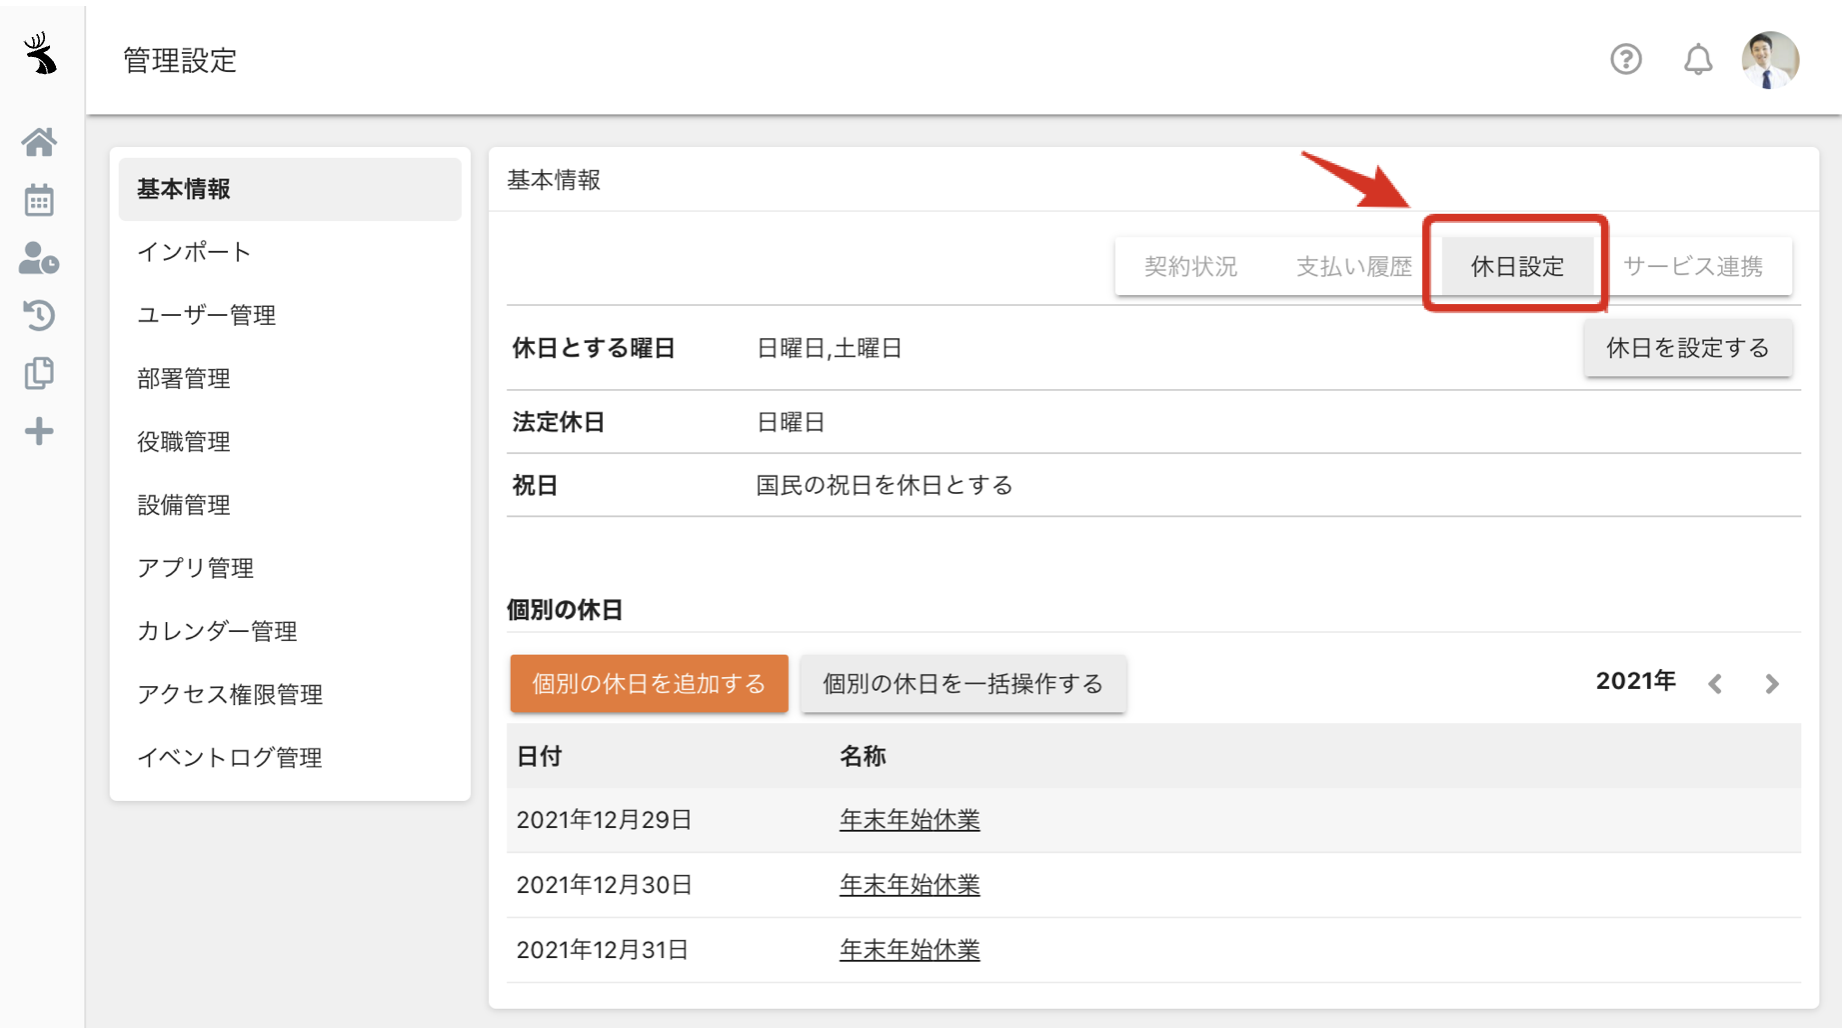Open 年末年始休業 link for December 30
This screenshot has width=1842, height=1028.
909,885
